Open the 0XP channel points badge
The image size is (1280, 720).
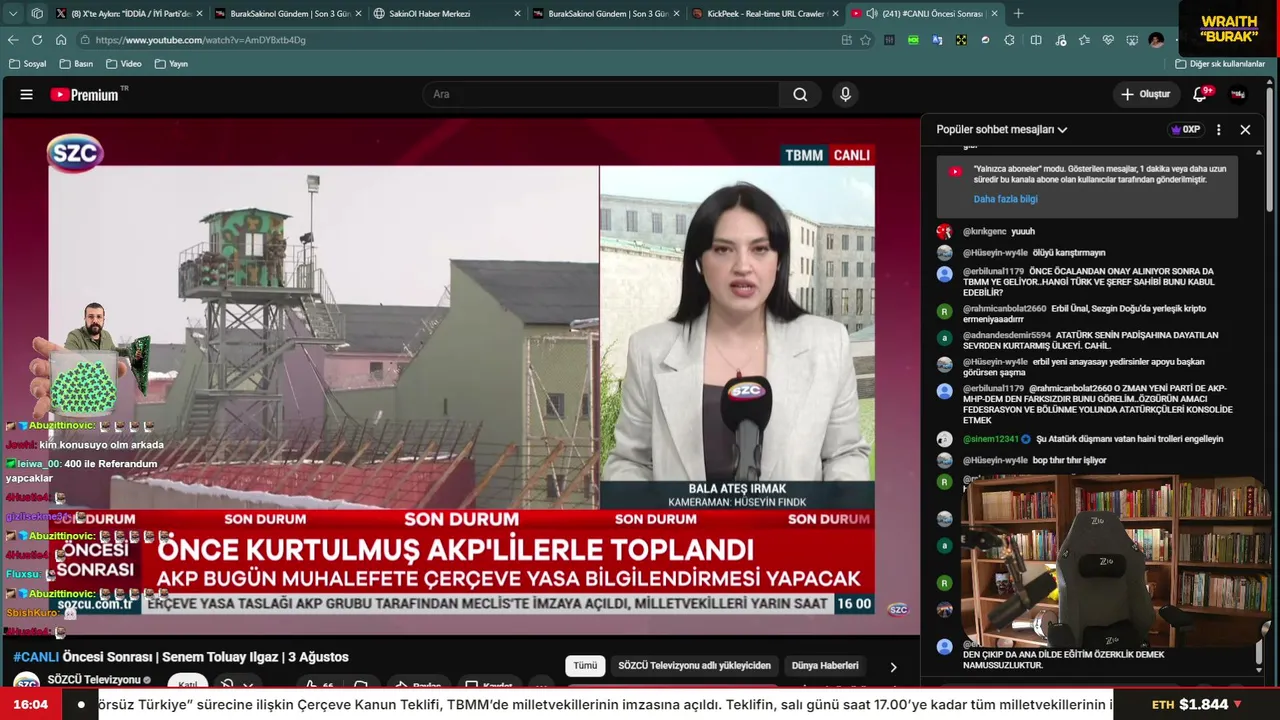pyautogui.click(x=1185, y=130)
